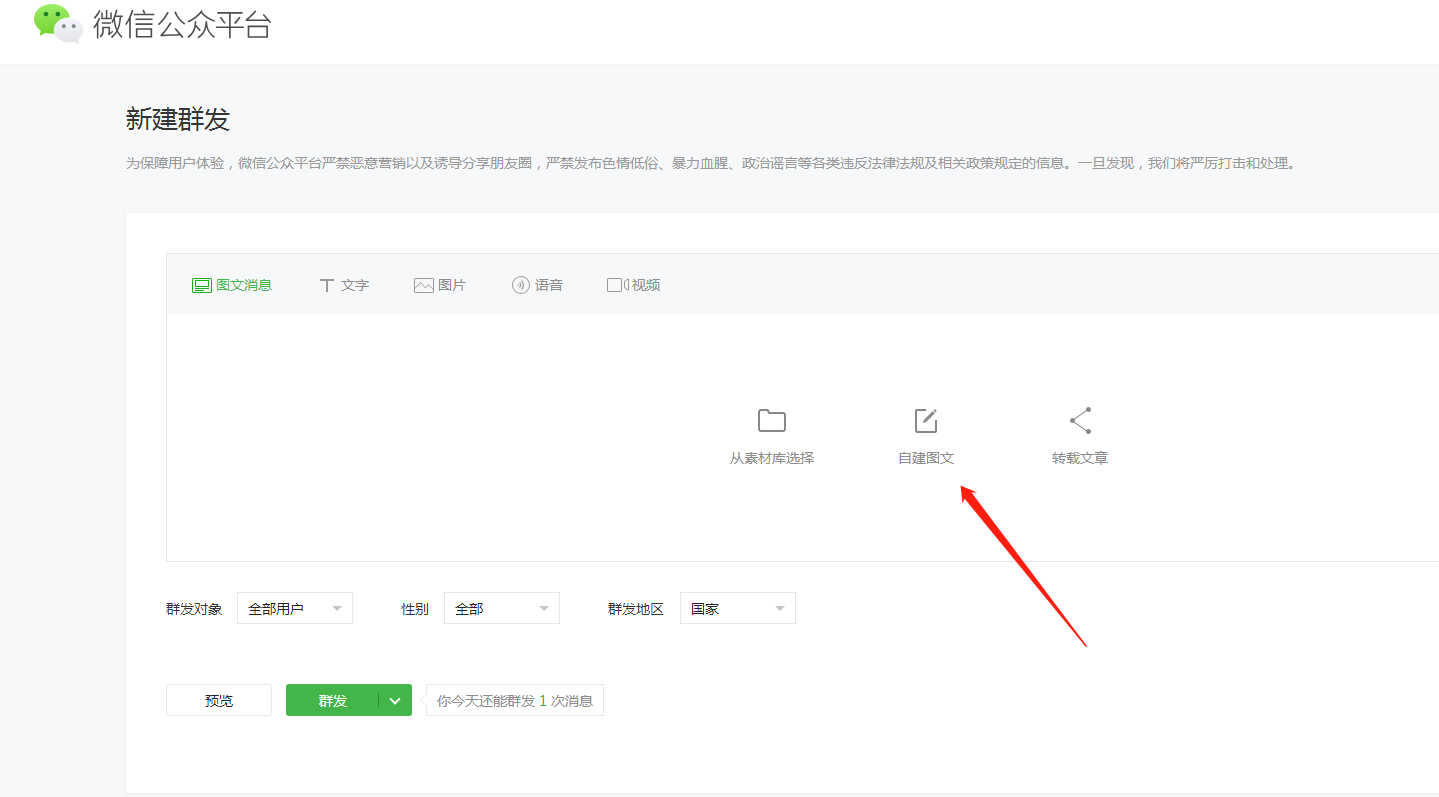This screenshot has width=1439, height=797.
Task: Click the folder icon for material library
Action: [771, 421]
